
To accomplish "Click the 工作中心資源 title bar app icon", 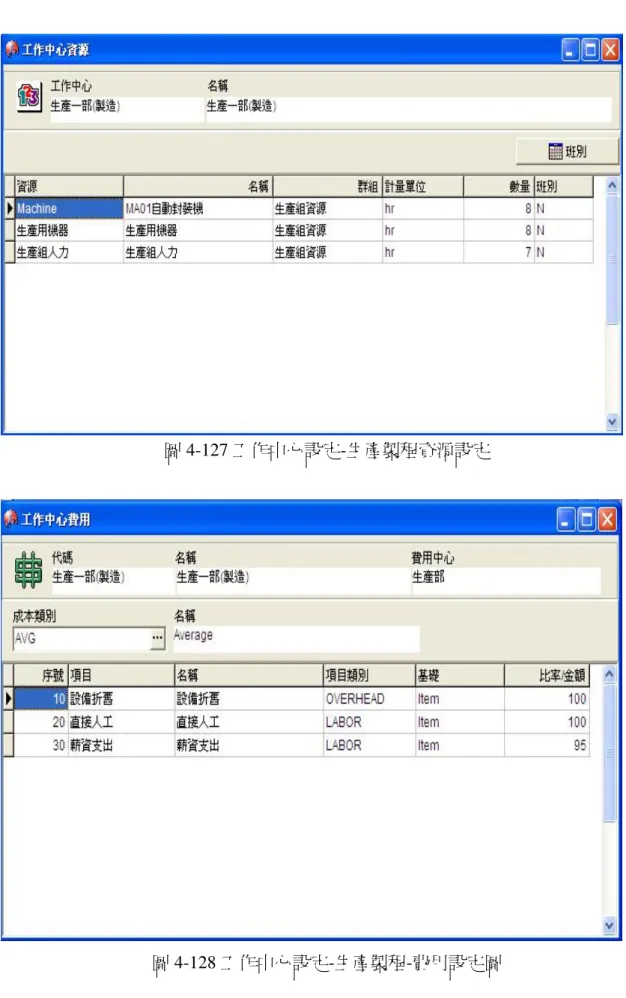I will (11, 49).
